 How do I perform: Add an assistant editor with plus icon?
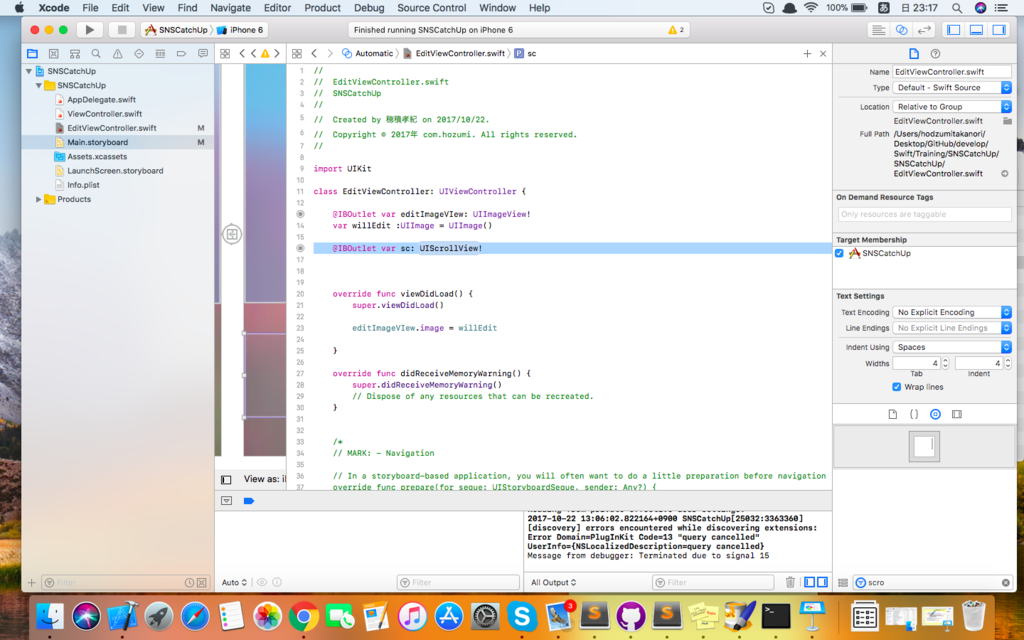pyautogui.click(x=807, y=54)
